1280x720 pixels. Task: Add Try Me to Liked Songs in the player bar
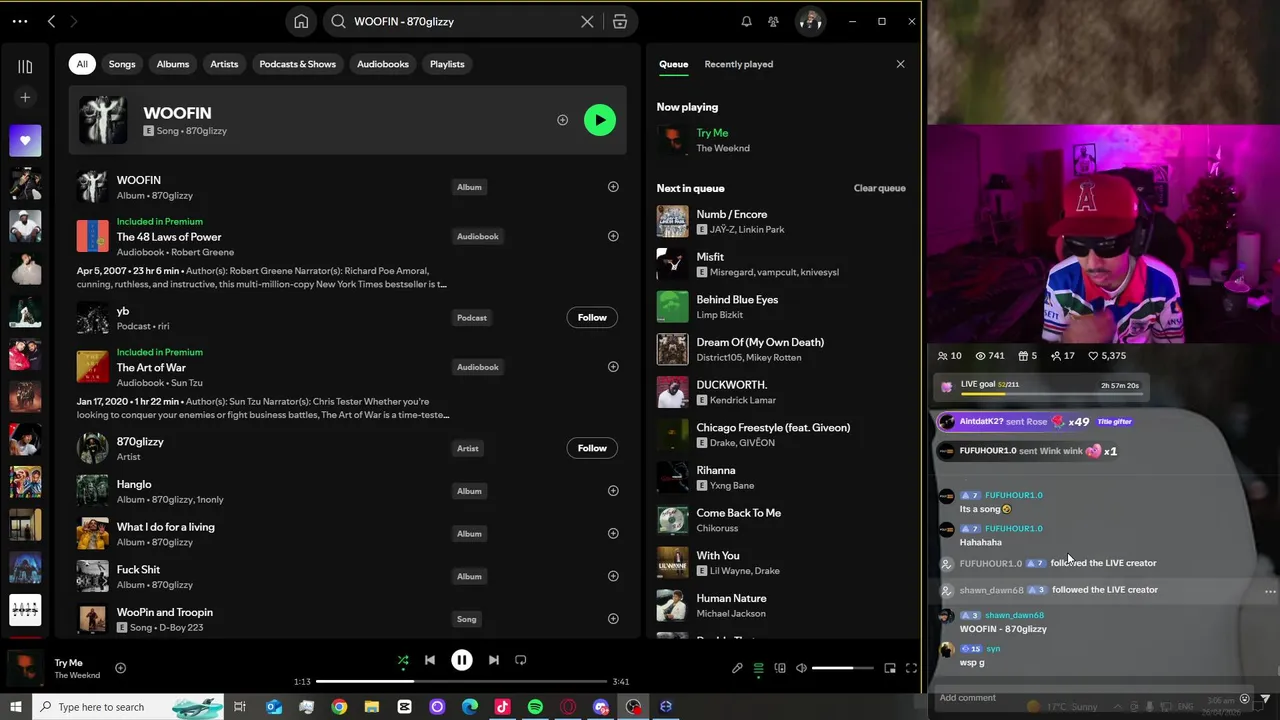coord(120,668)
